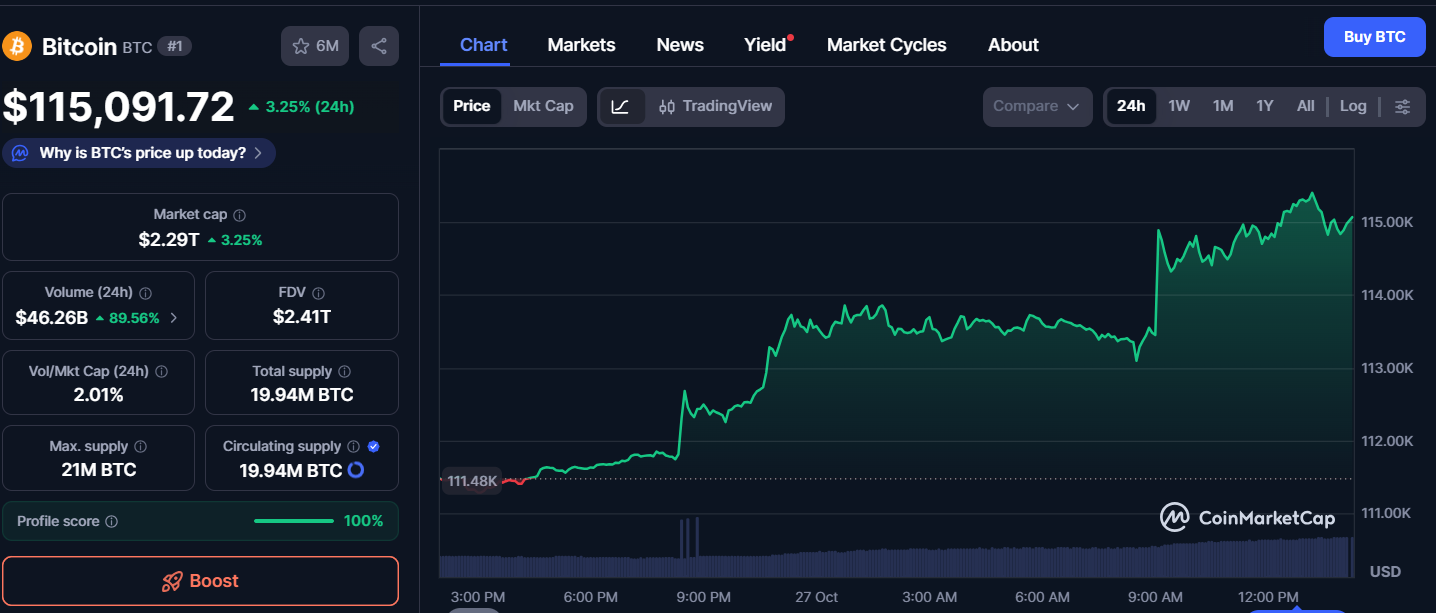Click the Boost button

(x=200, y=581)
